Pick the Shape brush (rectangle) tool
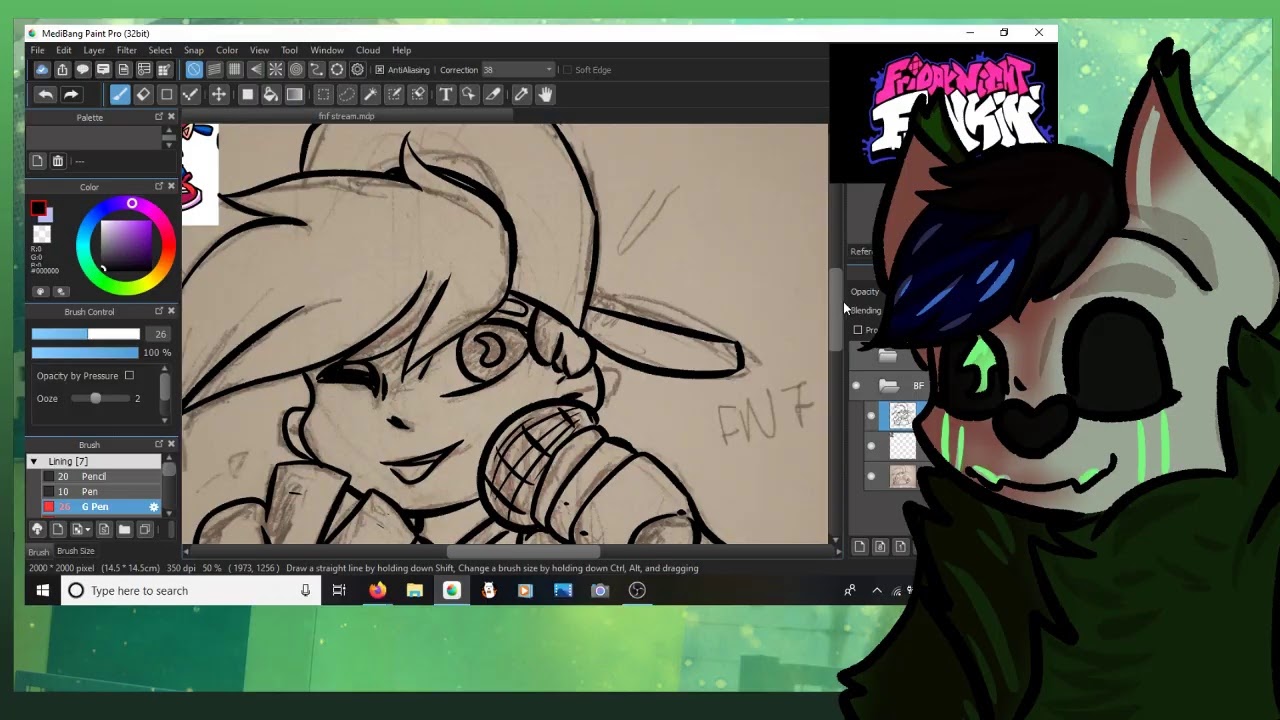The image size is (1280, 720). click(x=167, y=94)
